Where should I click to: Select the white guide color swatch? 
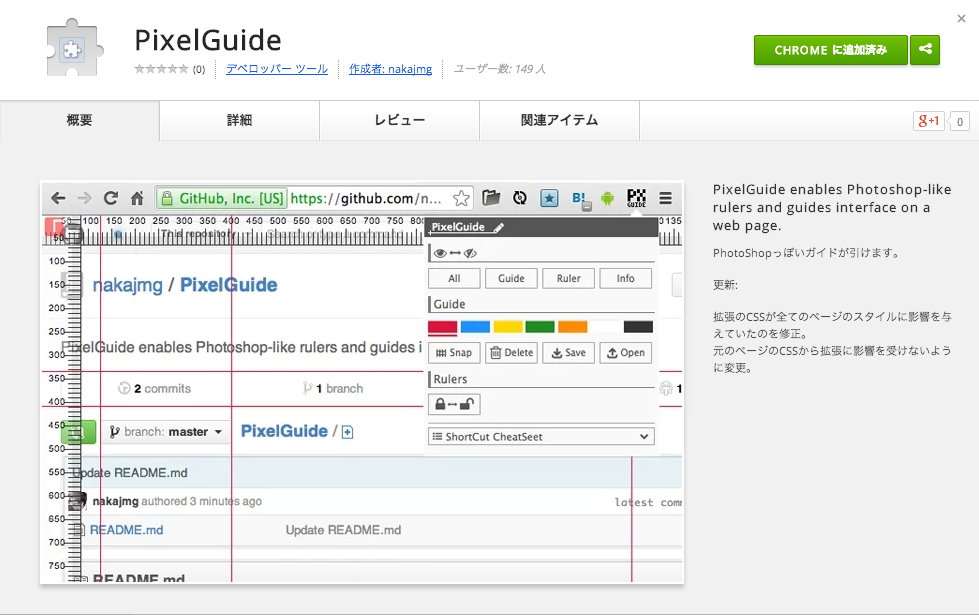tap(605, 327)
